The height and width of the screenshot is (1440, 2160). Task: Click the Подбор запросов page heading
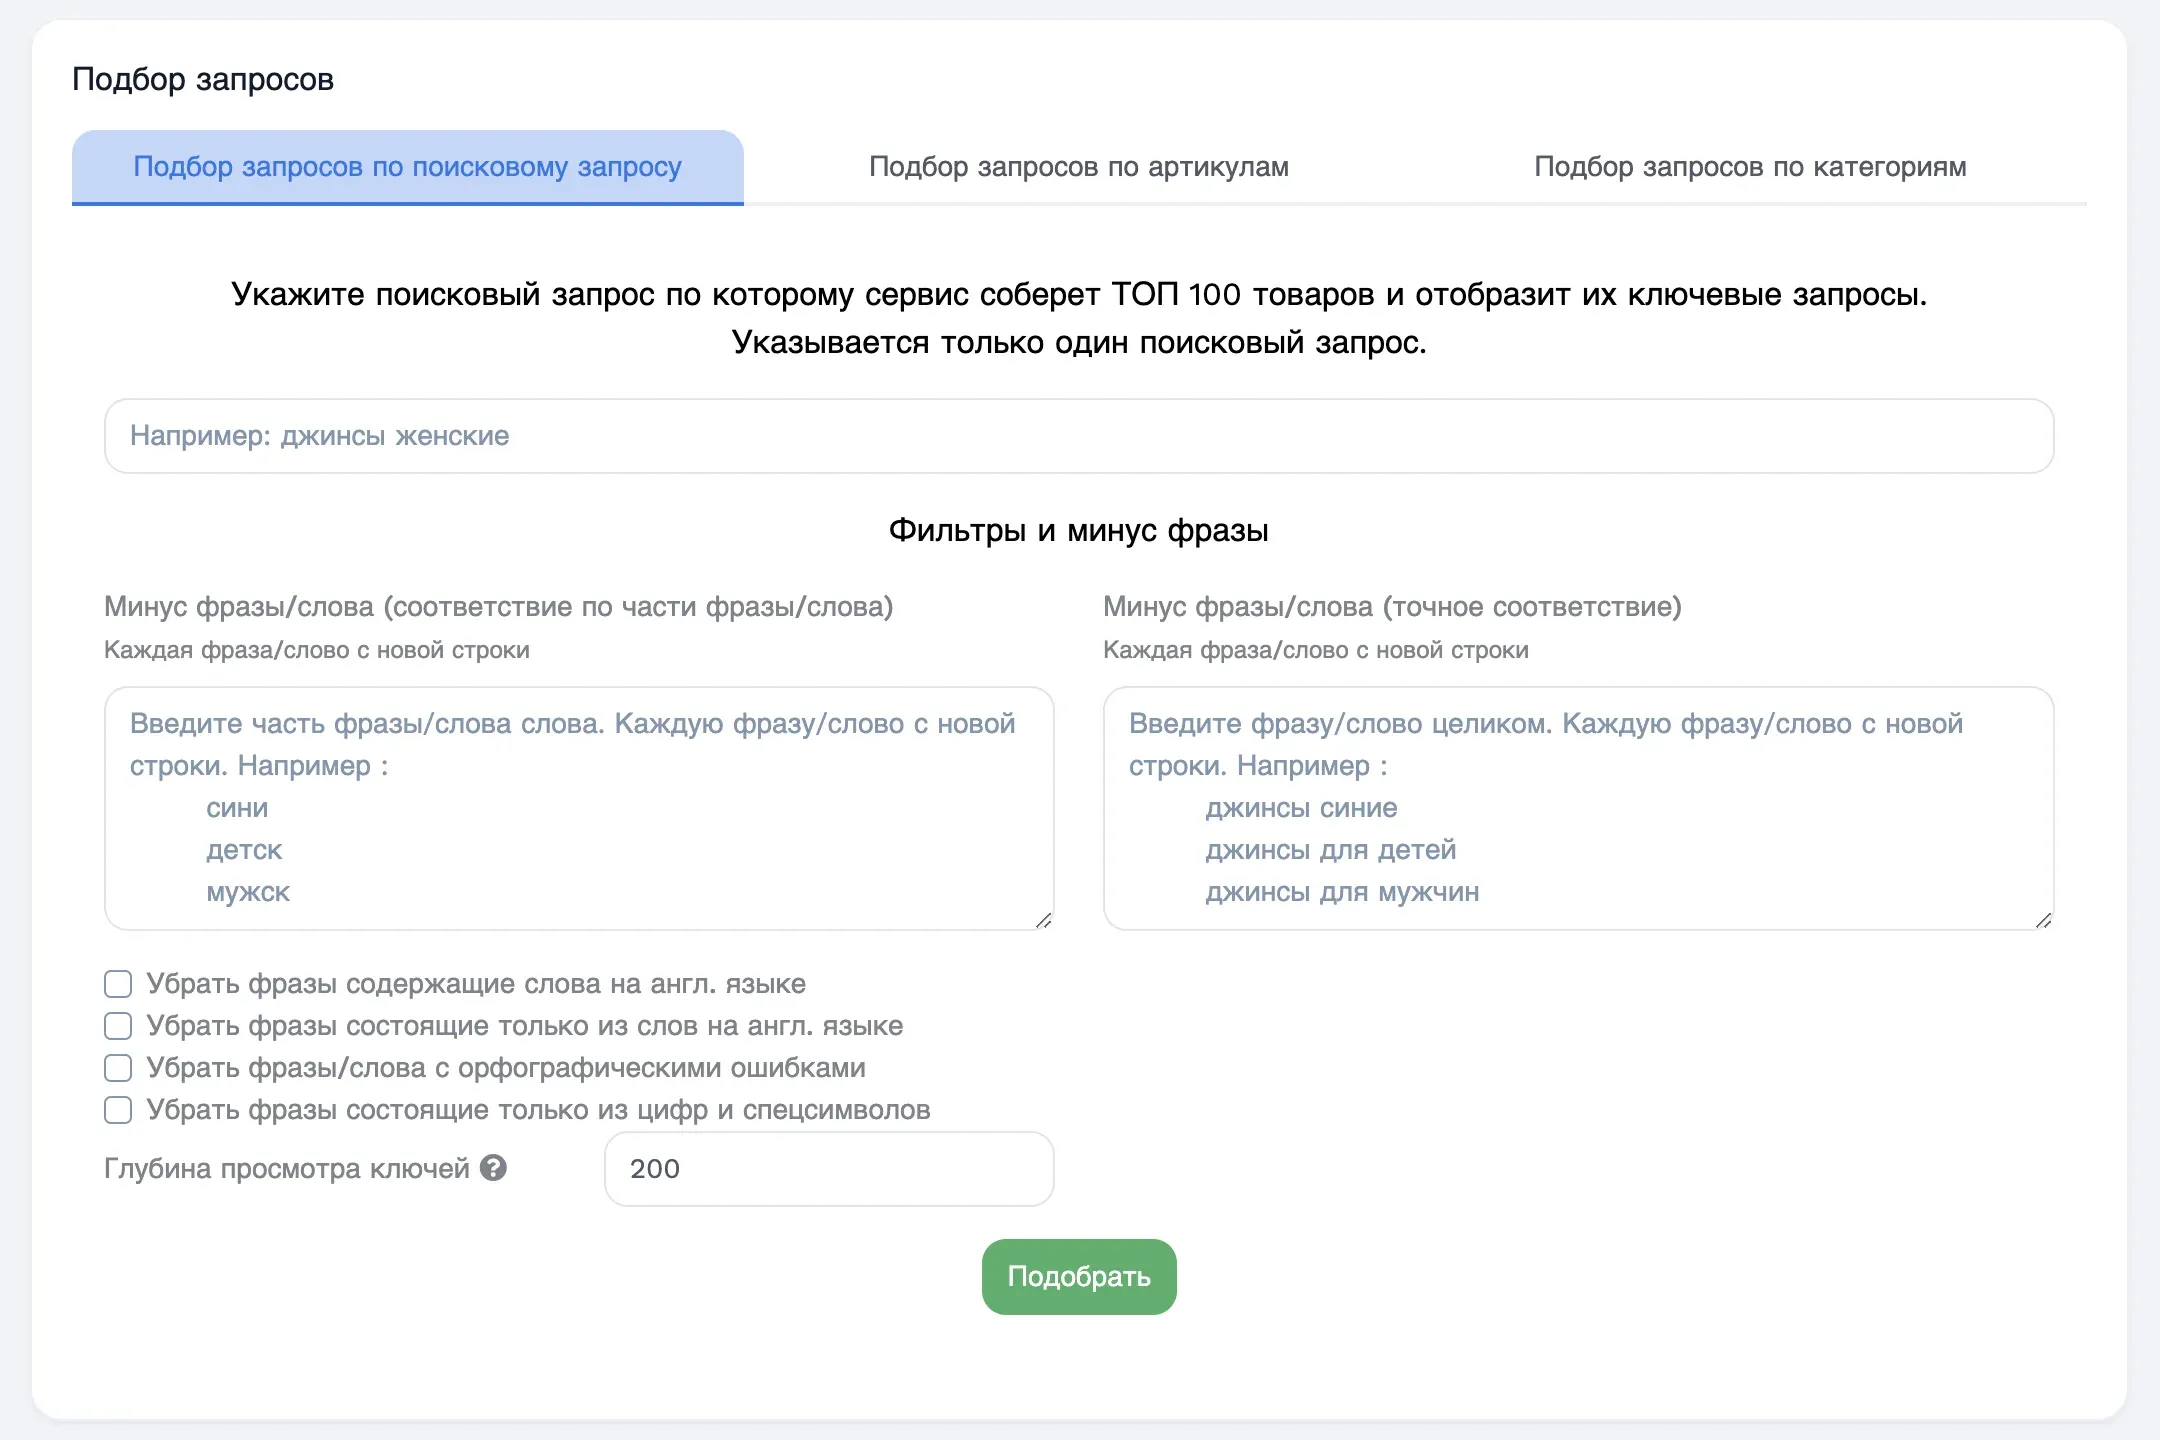click(203, 79)
